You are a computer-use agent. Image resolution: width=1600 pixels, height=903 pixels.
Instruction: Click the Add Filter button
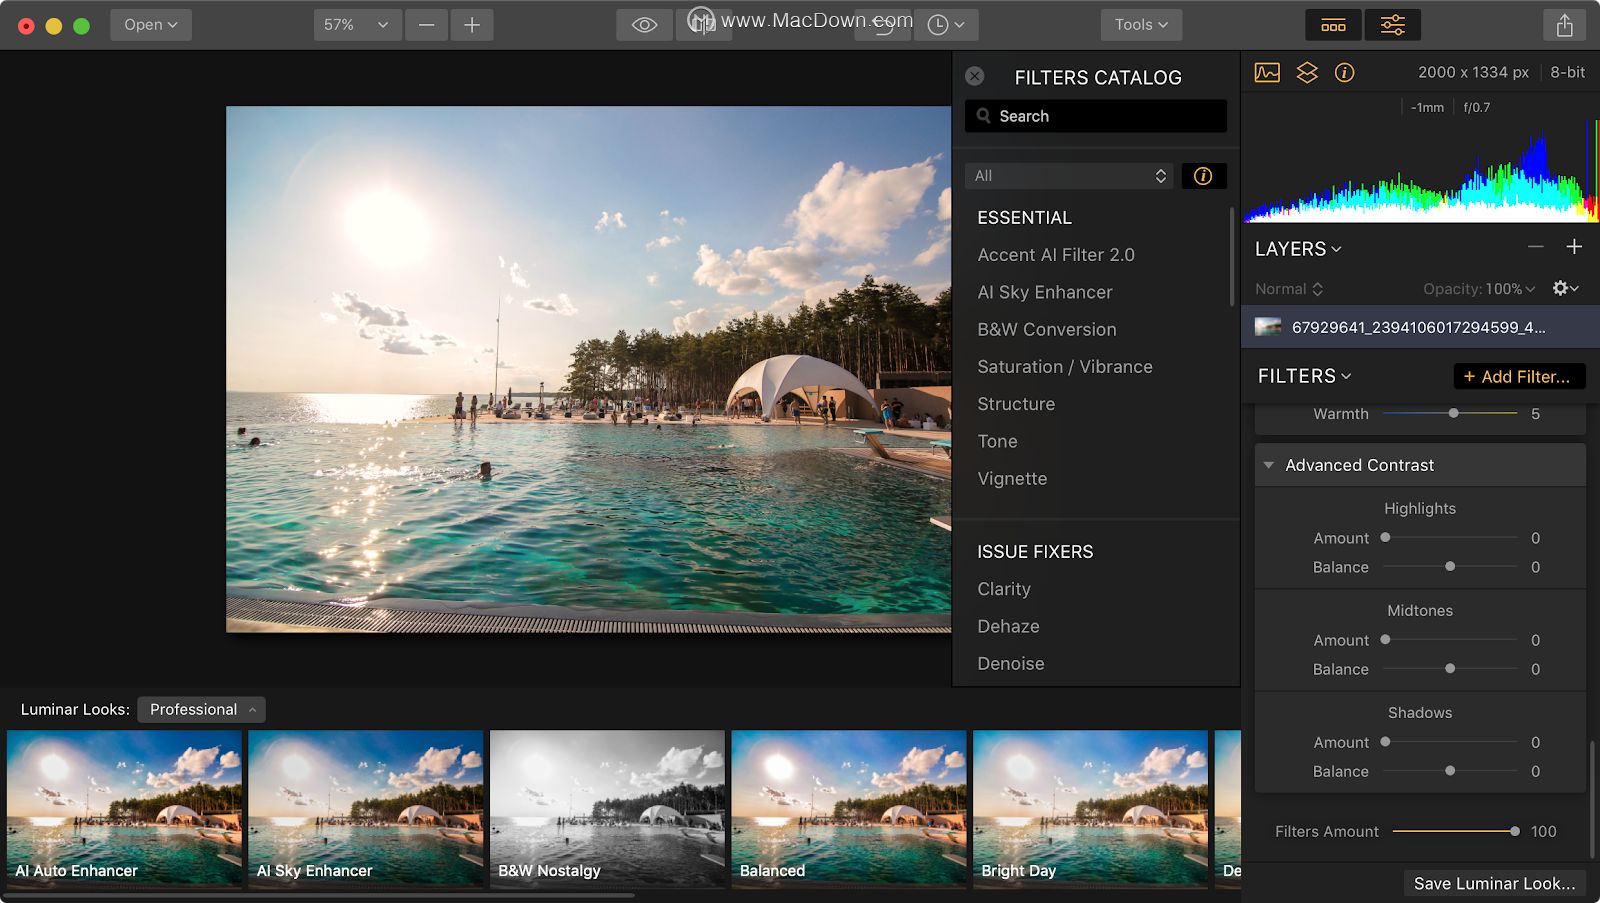coord(1518,376)
